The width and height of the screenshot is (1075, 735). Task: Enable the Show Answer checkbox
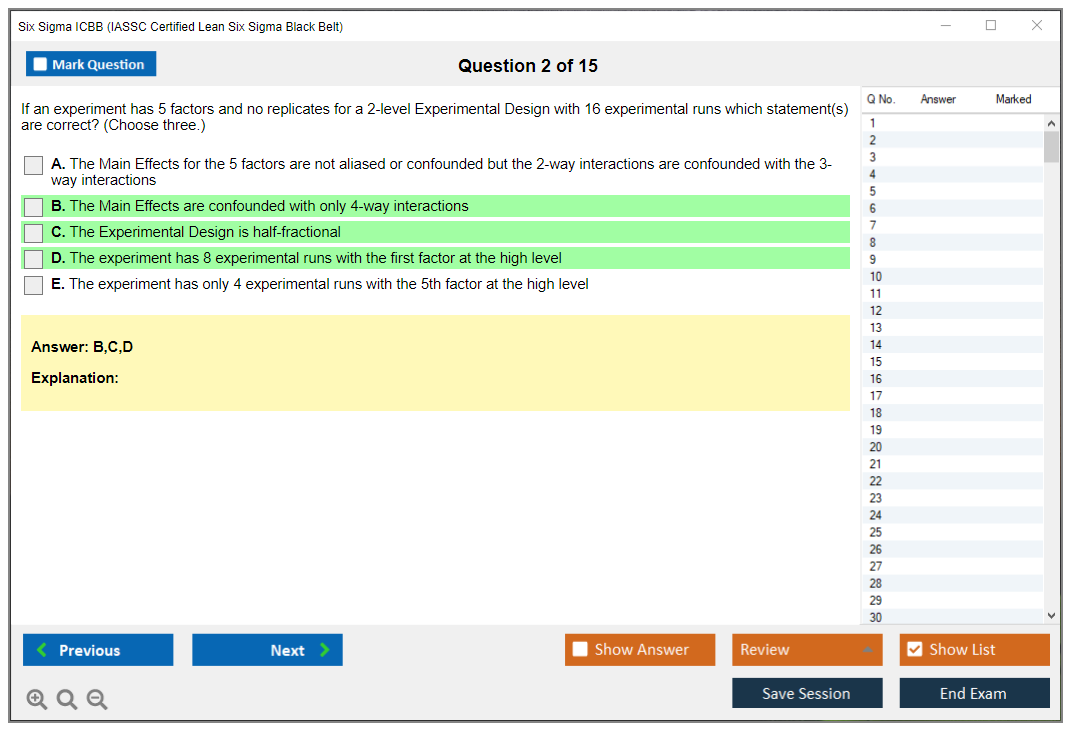(x=581, y=650)
